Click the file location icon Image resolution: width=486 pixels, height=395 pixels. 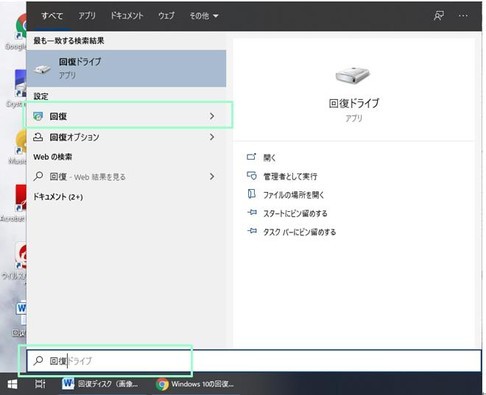click(x=252, y=194)
